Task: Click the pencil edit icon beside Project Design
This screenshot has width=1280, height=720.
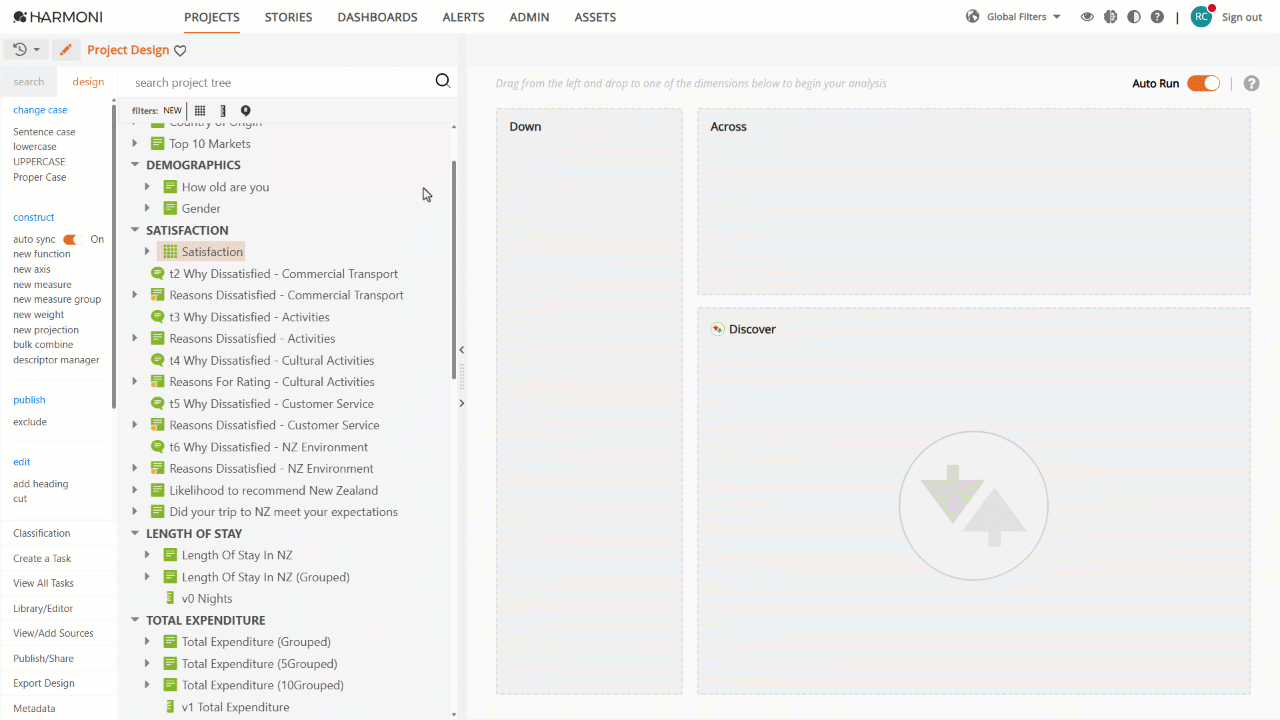Action: coord(66,50)
